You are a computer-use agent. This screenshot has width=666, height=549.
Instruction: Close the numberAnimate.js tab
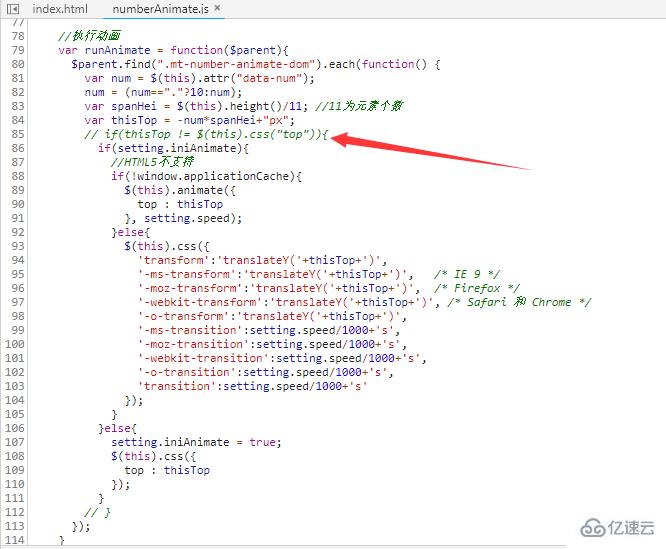[217, 8]
